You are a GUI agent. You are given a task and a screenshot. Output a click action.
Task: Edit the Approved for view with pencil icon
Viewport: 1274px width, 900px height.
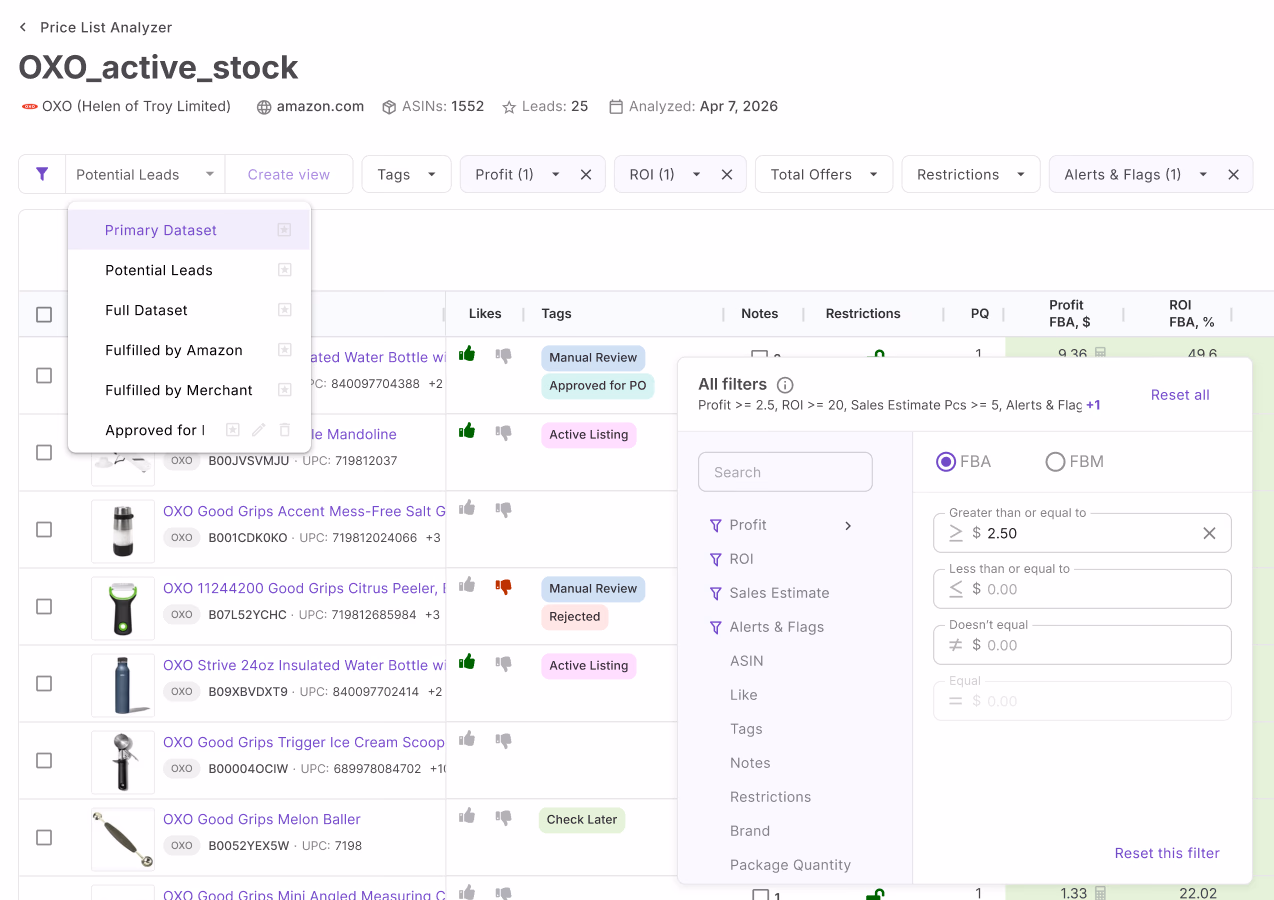tap(258, 430)
